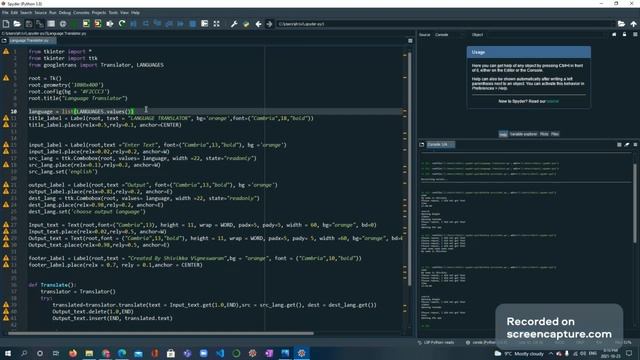640x360 pixels.
Task: Clear the console with the eraser icon
Action: pos(627,144)
